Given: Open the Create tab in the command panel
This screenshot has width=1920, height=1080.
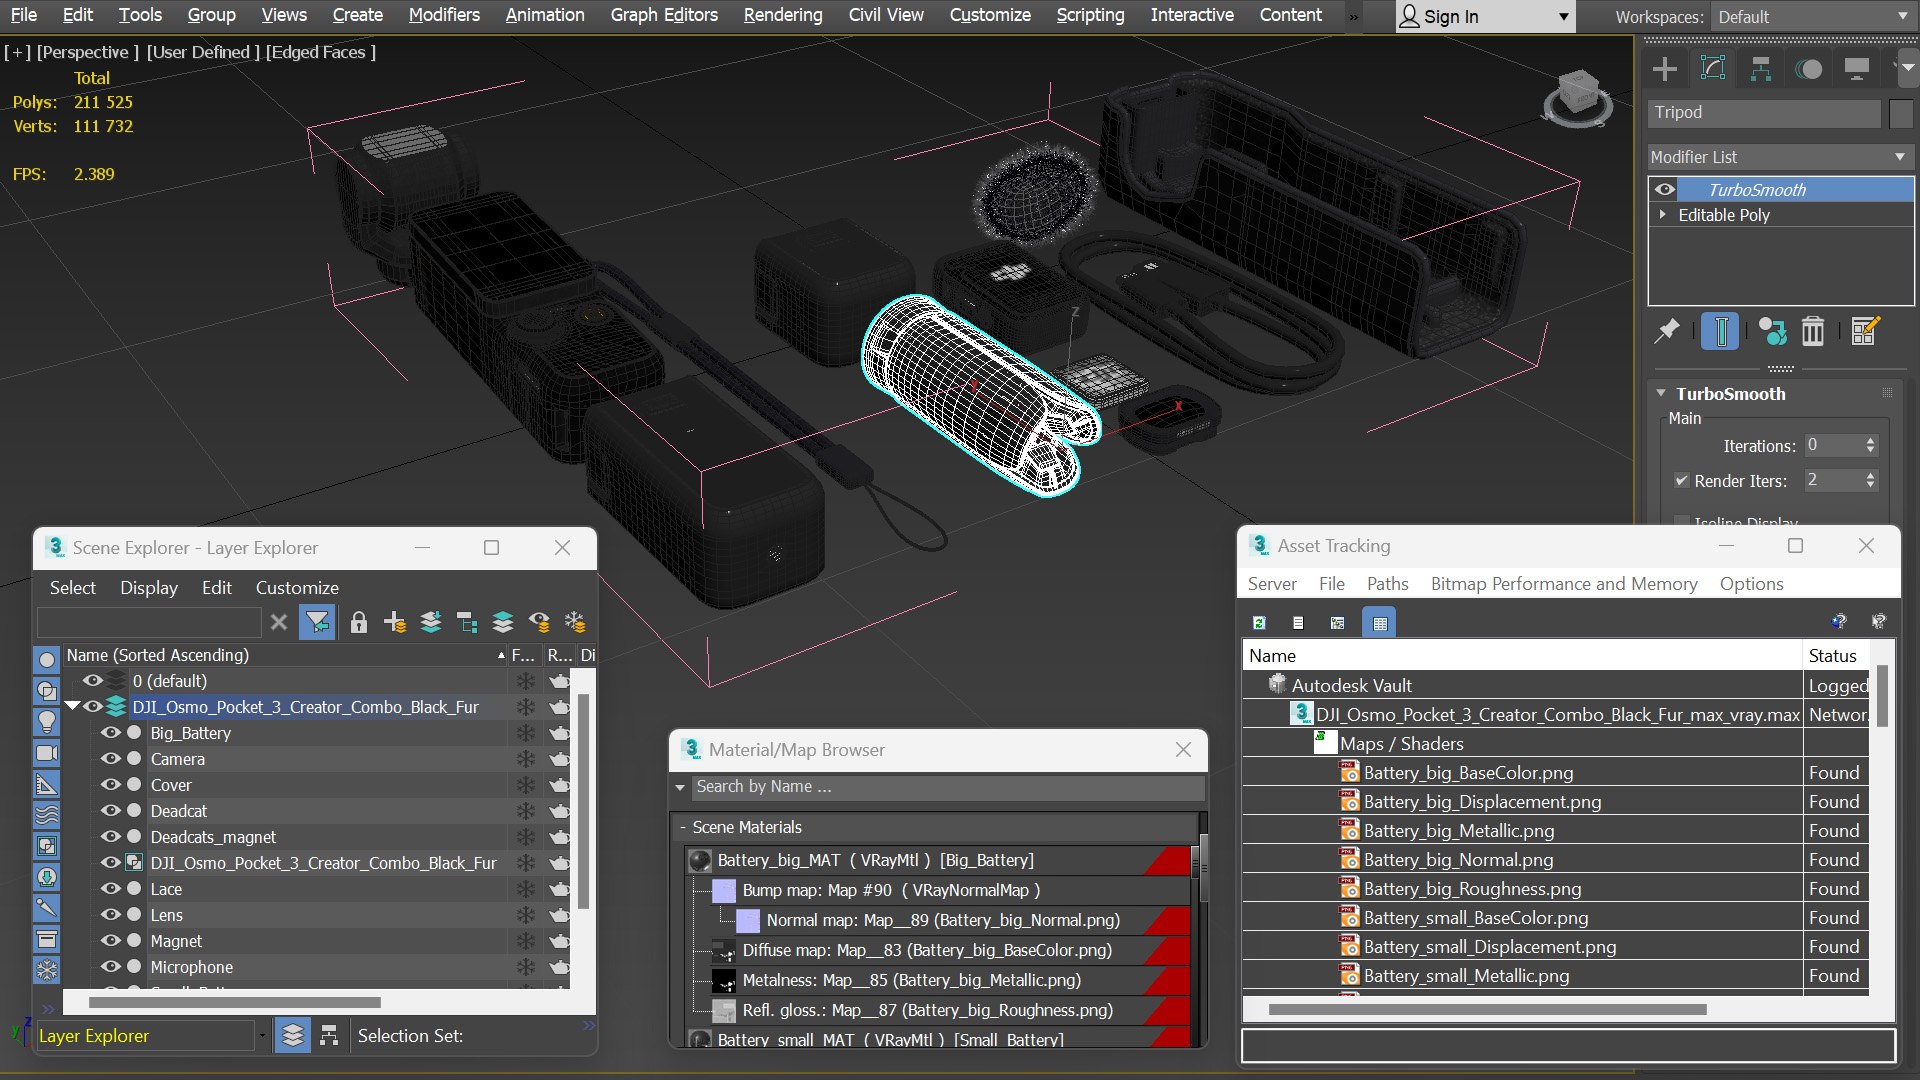Looking at the screenshot, I should coord(1665,69).
